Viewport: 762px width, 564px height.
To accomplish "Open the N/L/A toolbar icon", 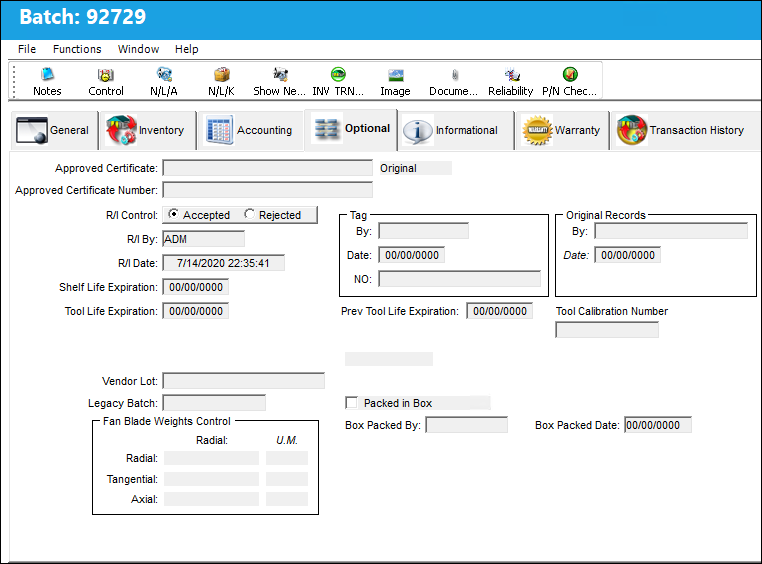I will 164,81.
